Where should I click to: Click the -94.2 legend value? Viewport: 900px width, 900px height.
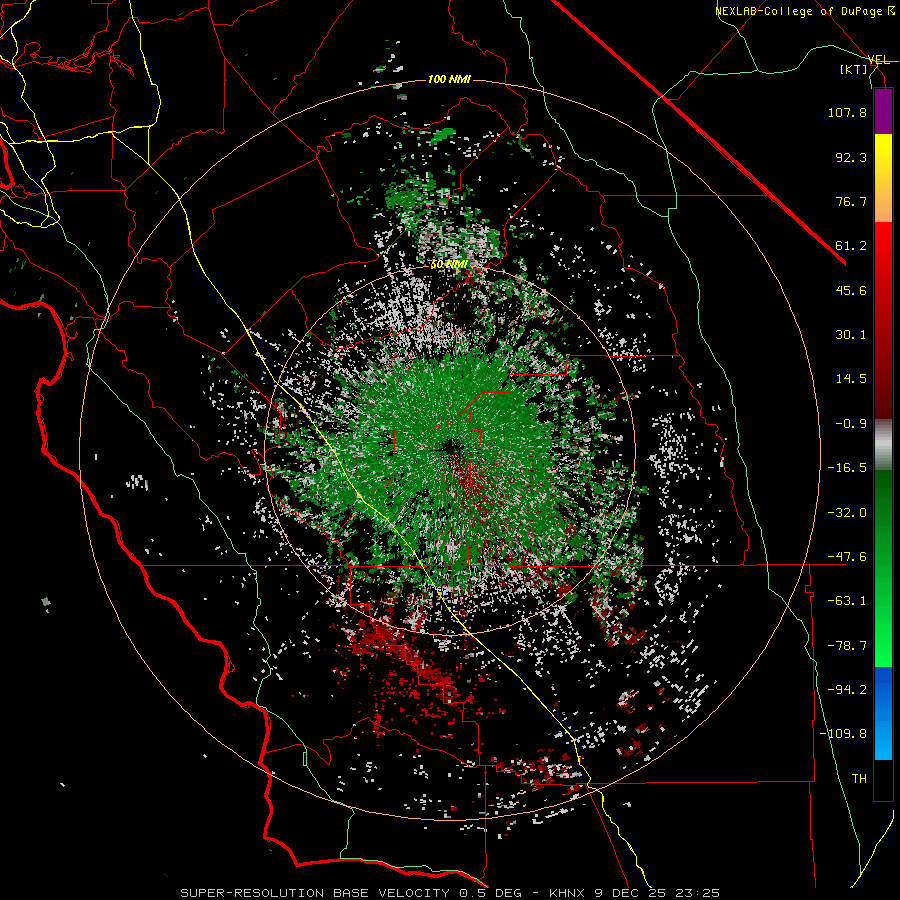847,690
